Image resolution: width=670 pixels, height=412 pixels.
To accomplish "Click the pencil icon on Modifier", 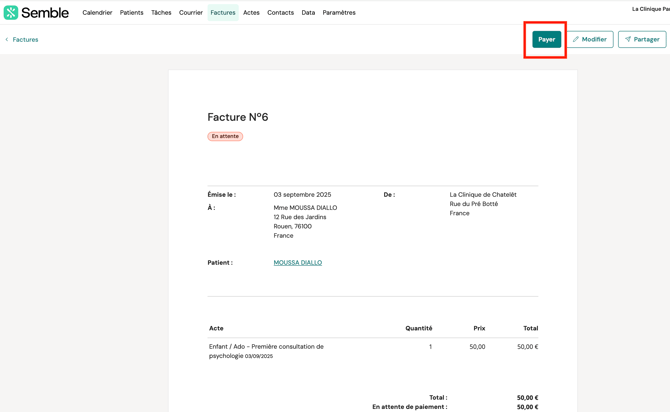I will pyautogui.click(x=576, y=40).
